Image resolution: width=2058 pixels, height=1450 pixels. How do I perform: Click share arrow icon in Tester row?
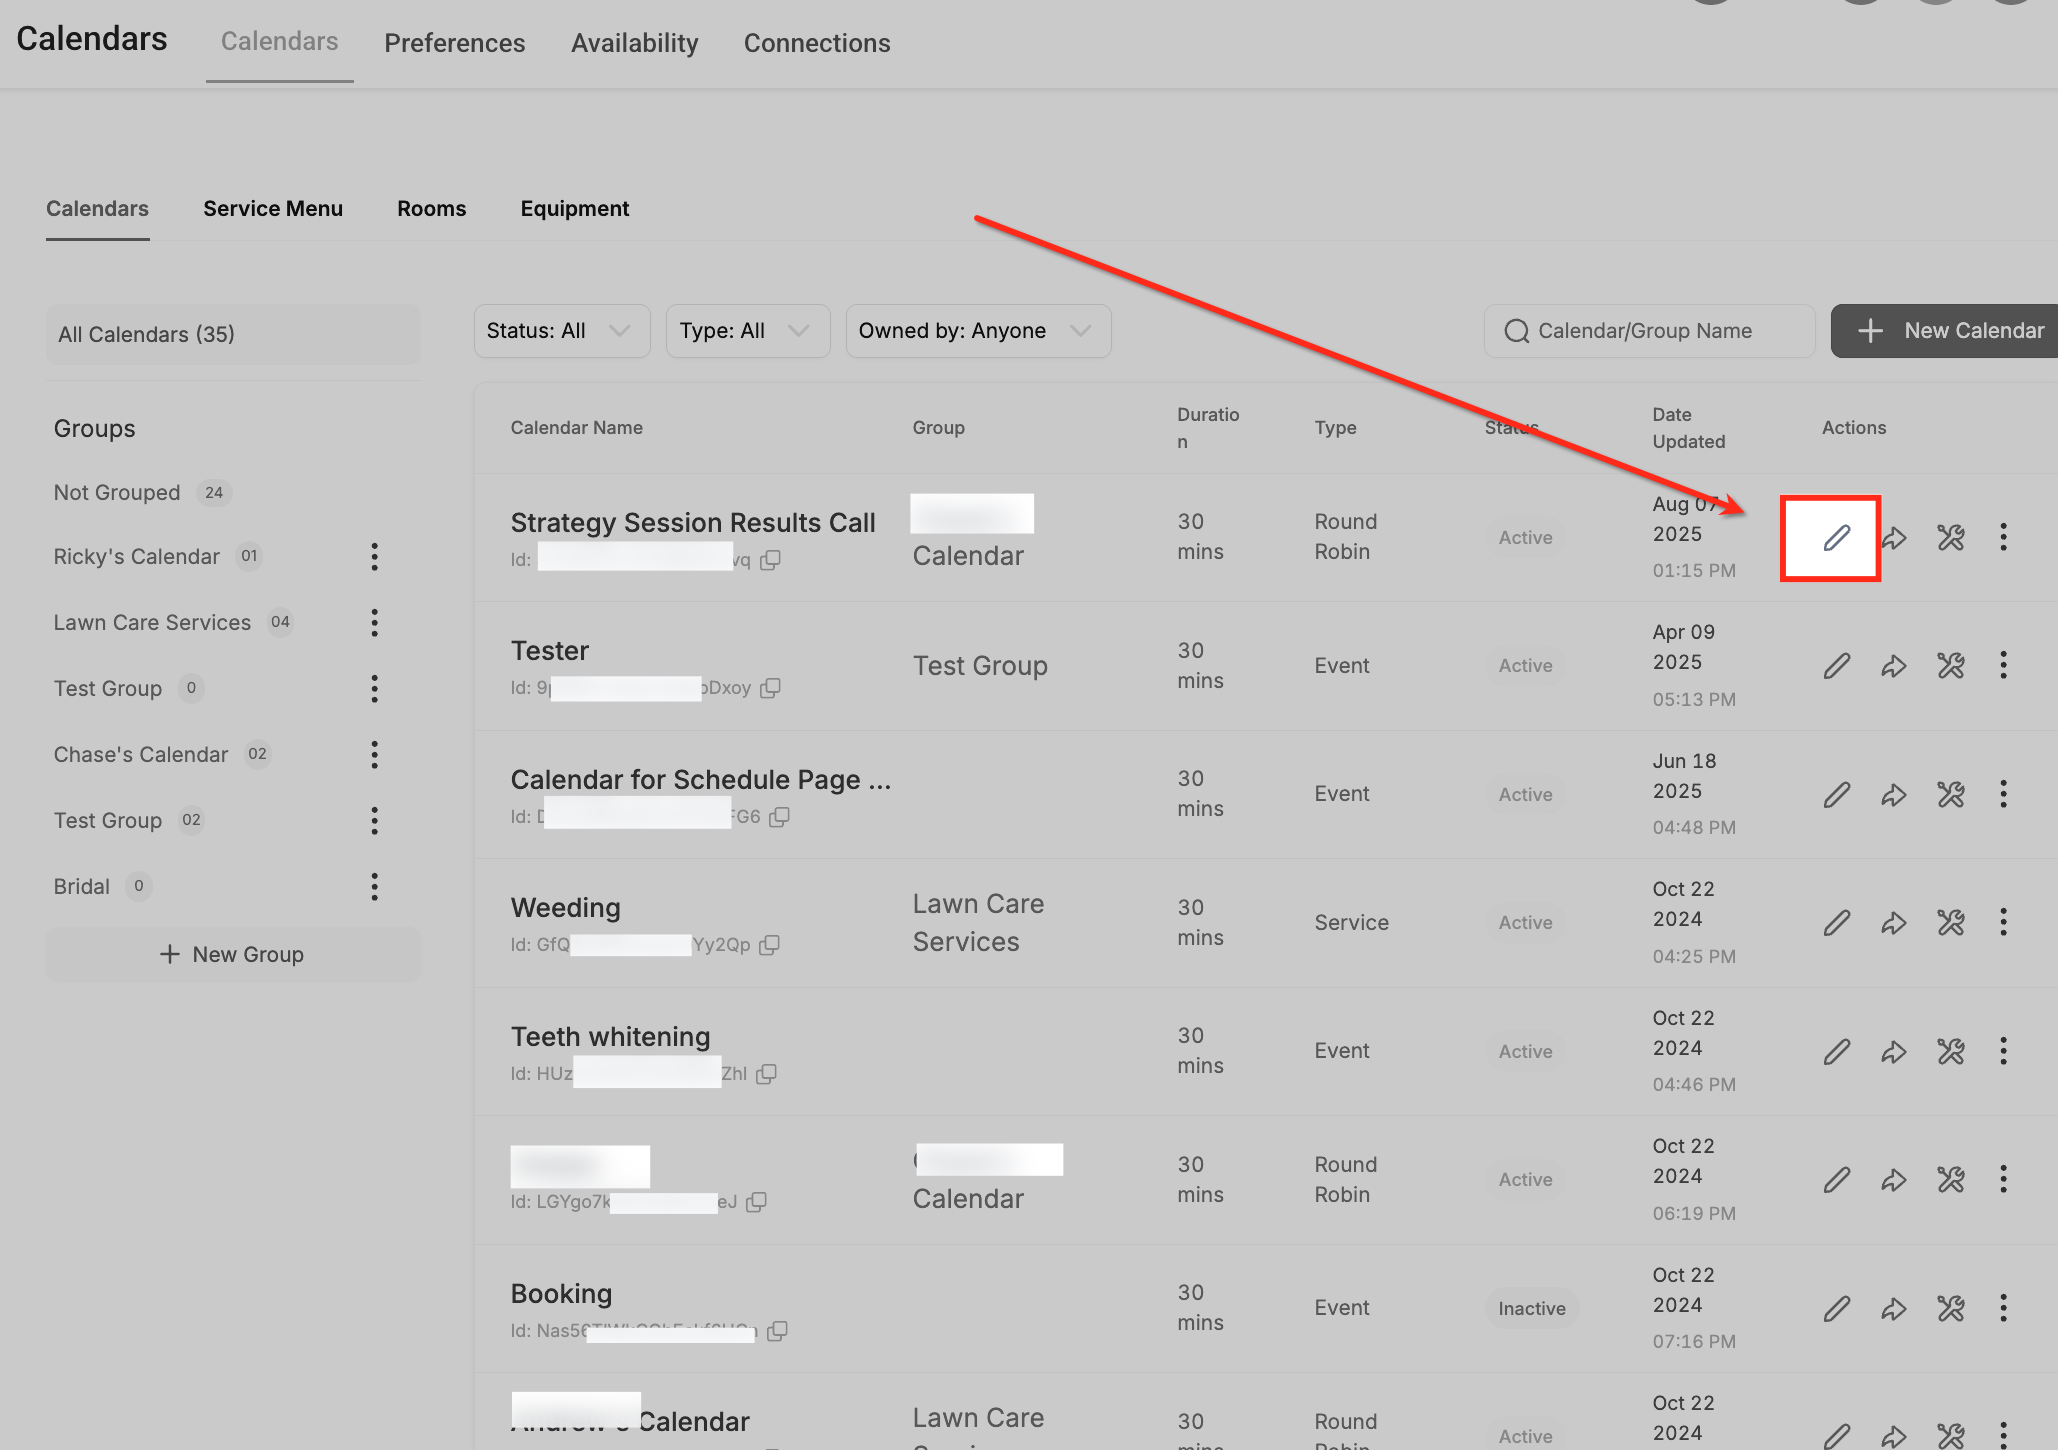coord(1893,666)
